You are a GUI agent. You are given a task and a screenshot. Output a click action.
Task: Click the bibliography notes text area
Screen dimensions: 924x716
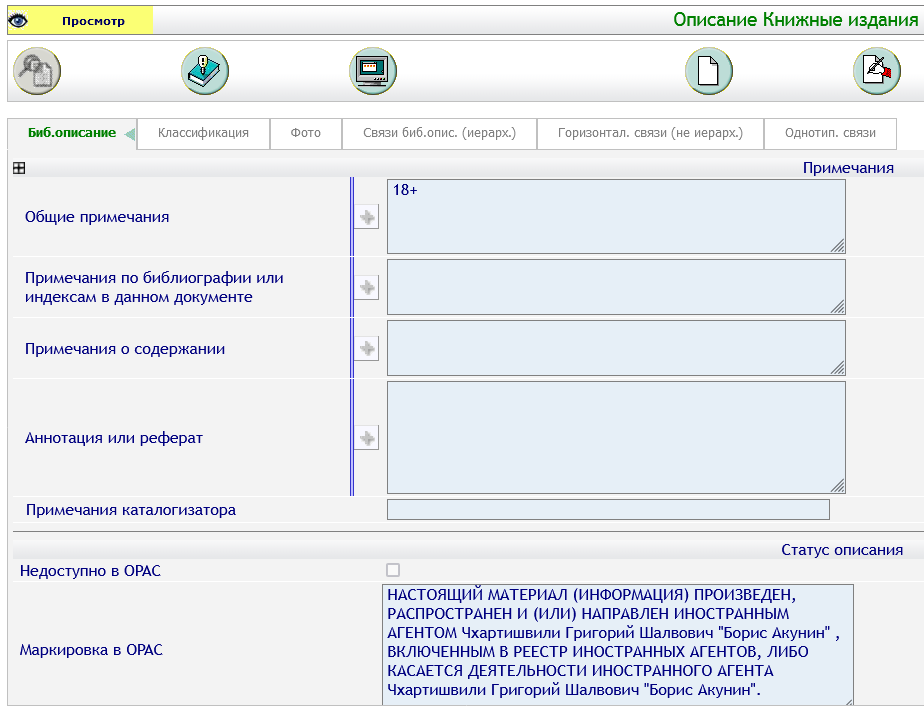616,287
